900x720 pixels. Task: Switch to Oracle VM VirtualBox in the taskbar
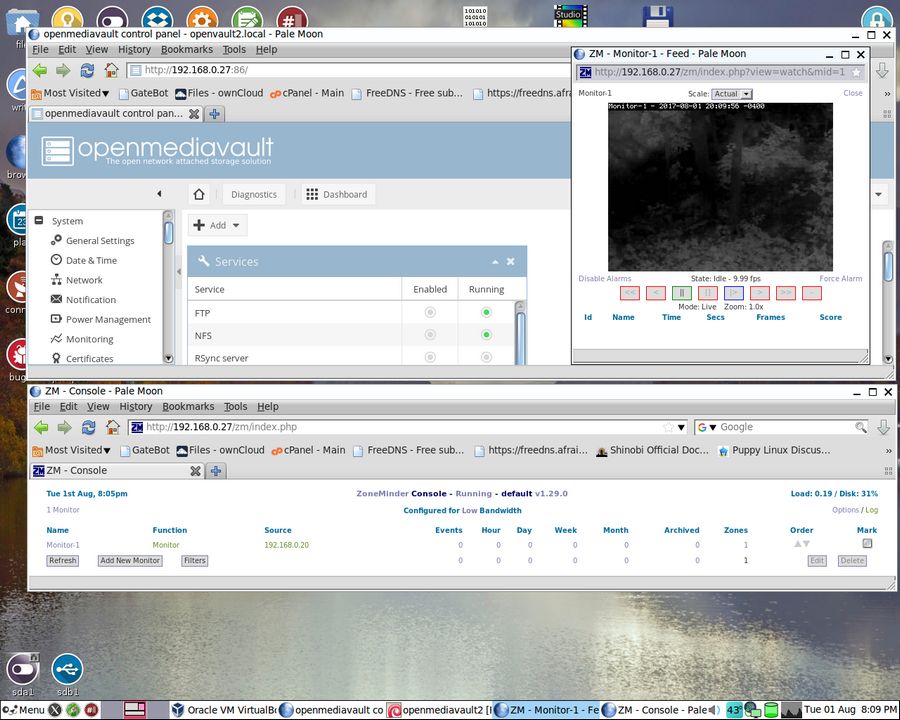[x=224, y=710]
